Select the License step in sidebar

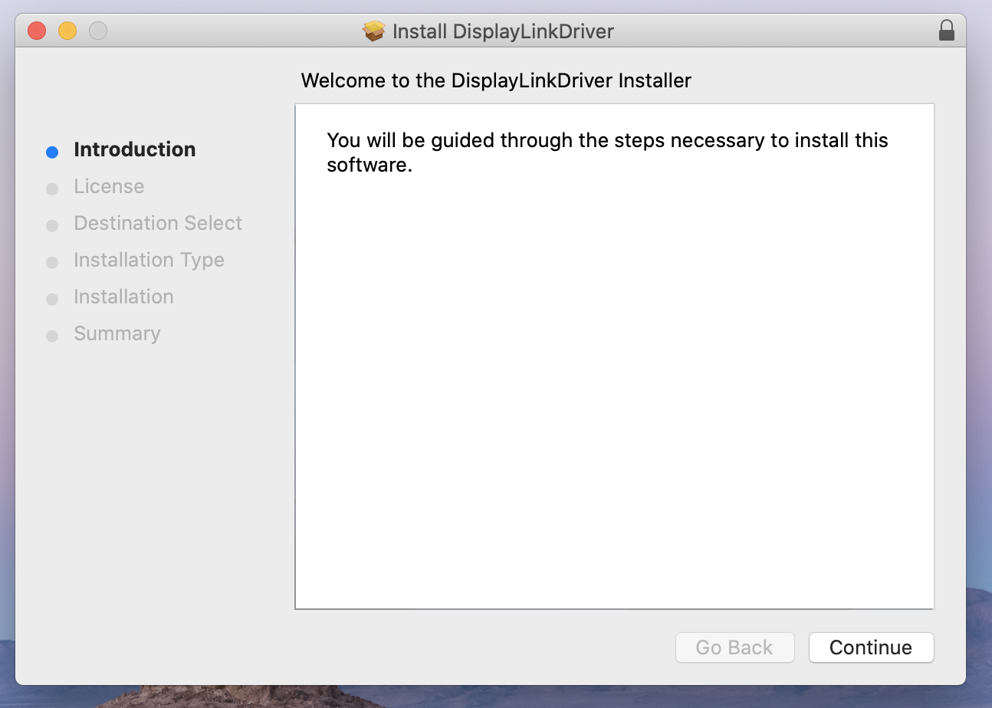(109, 186)
